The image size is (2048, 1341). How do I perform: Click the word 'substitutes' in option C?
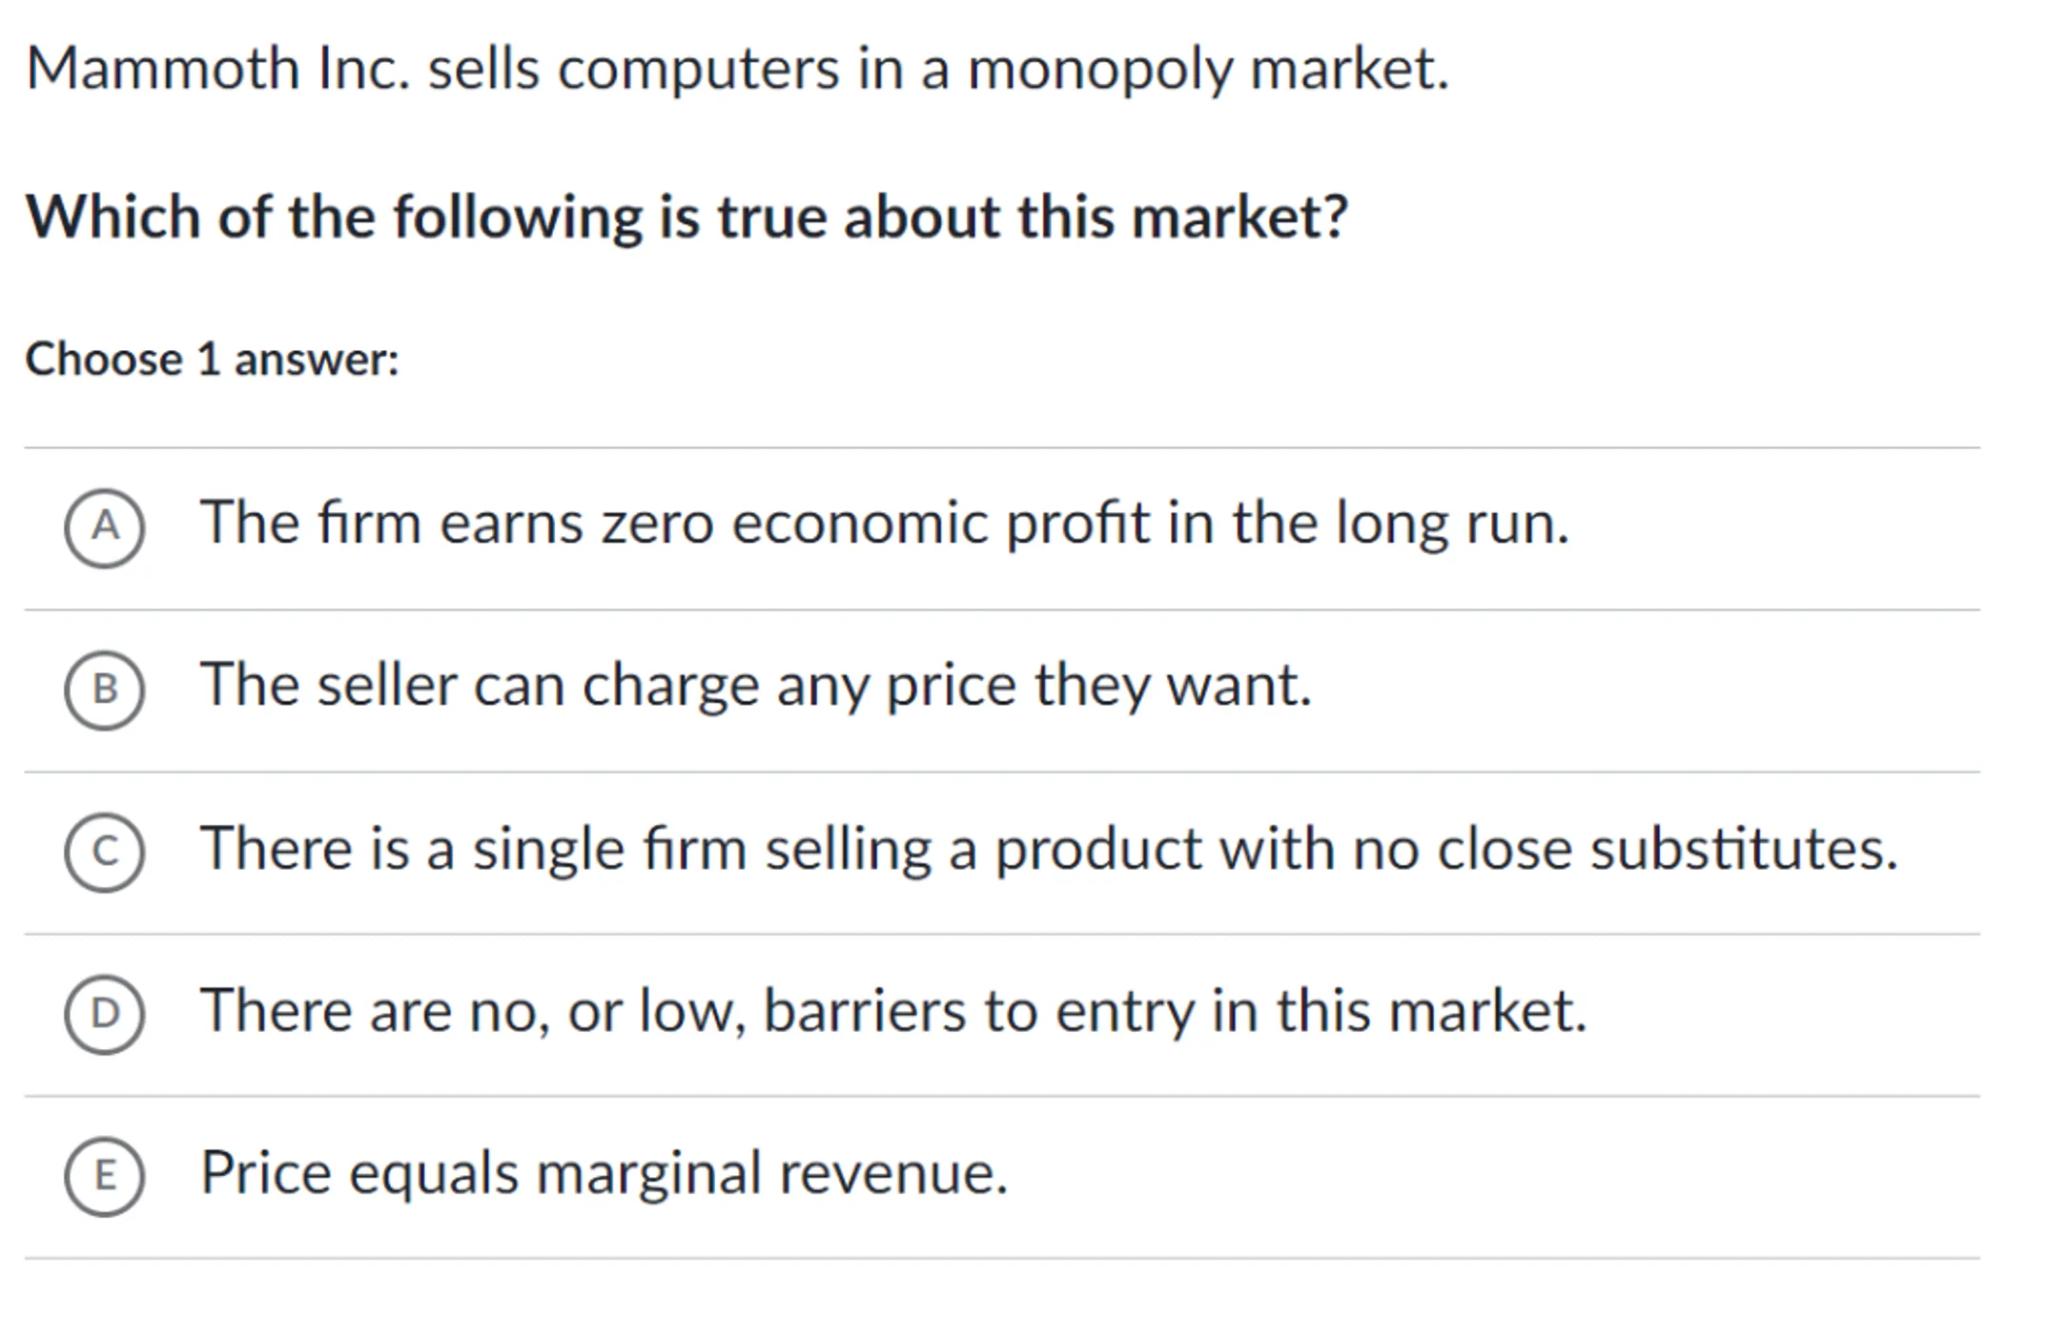pos(1742,849)
